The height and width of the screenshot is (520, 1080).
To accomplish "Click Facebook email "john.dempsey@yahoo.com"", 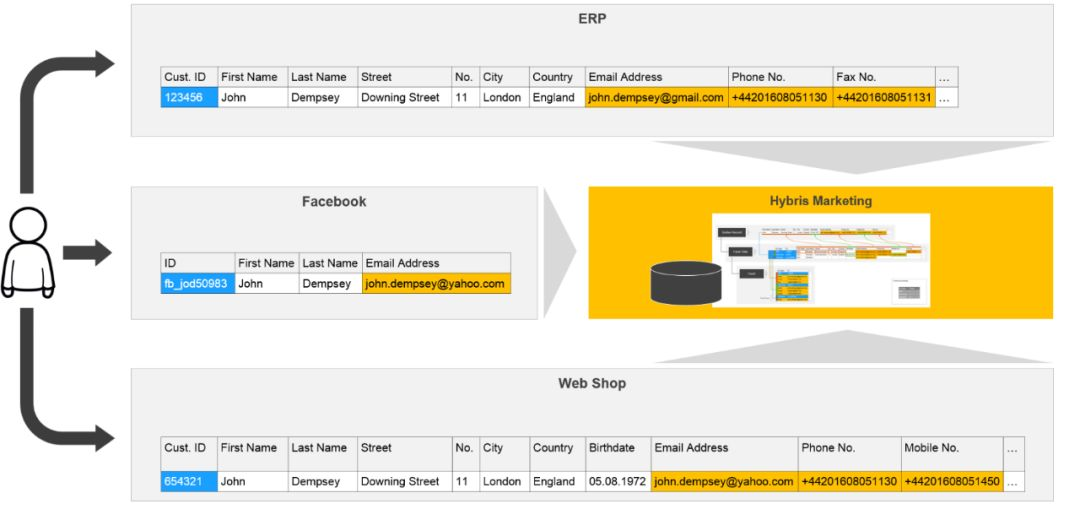I will (x=437, y=284).
